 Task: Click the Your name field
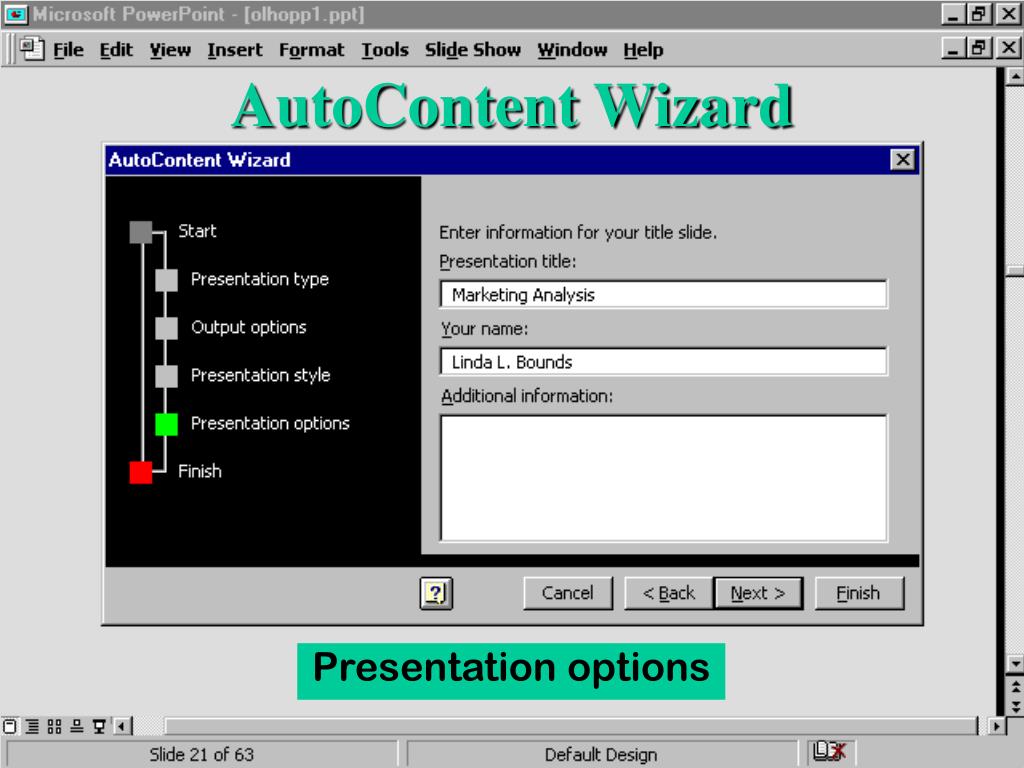click(664, 362)
